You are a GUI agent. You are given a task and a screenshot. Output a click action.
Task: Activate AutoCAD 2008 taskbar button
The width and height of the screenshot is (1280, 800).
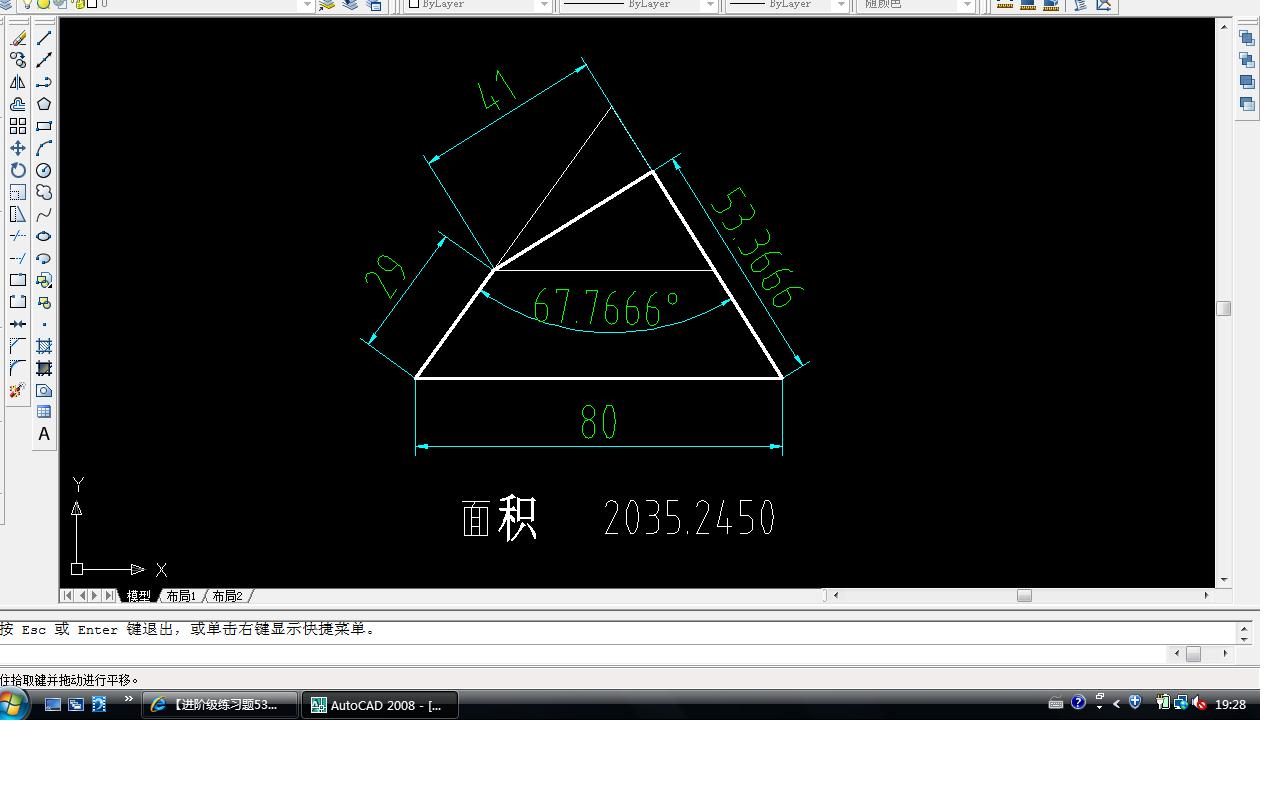380,705
